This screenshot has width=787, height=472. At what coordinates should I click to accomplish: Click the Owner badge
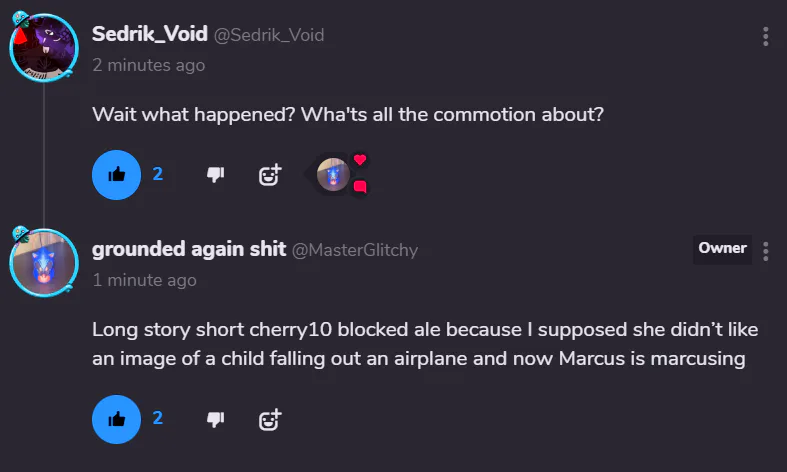[722, 249]
